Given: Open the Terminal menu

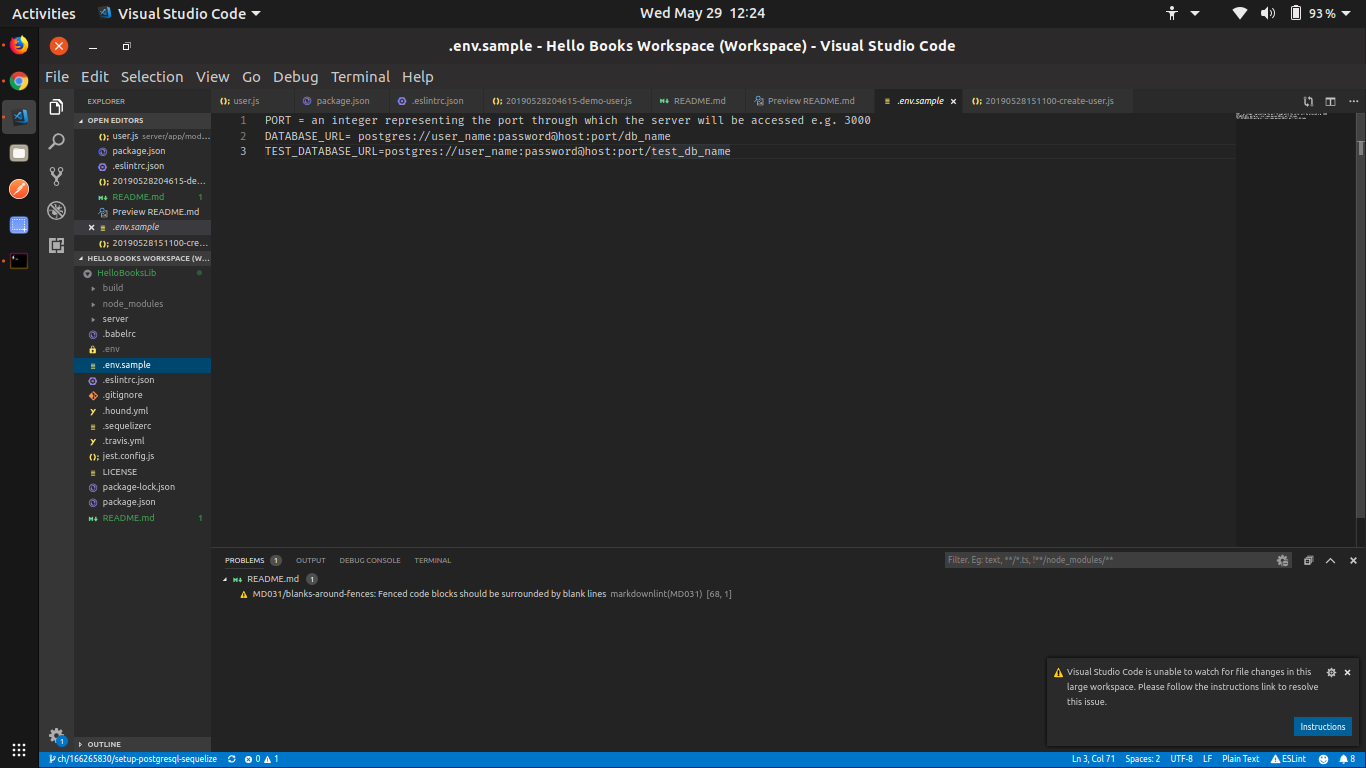Looking at the screenshot, I should [360, 77].
